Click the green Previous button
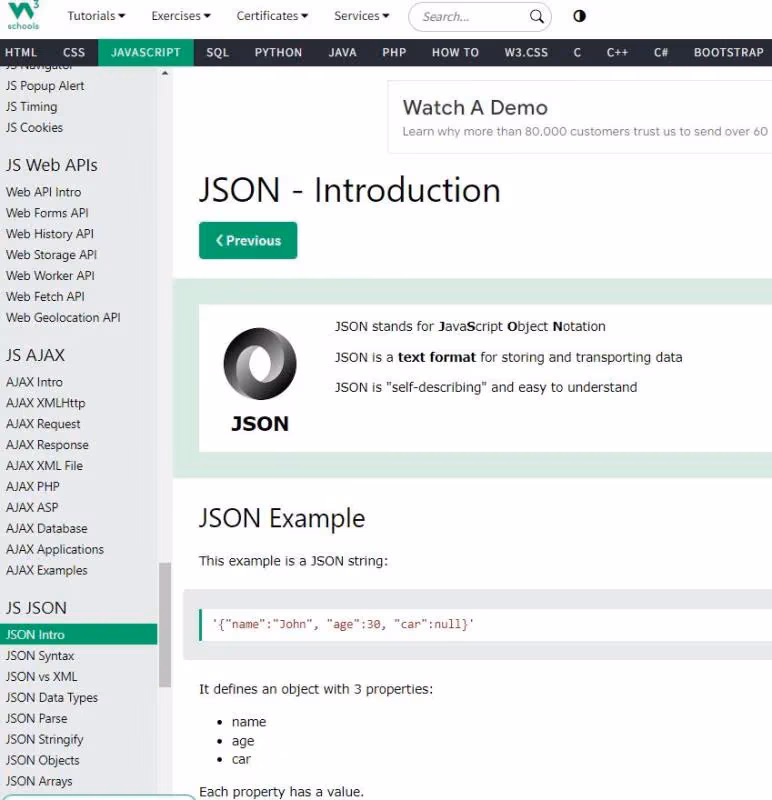The width and height of the screenshot is (772, 800). (248, 240)
